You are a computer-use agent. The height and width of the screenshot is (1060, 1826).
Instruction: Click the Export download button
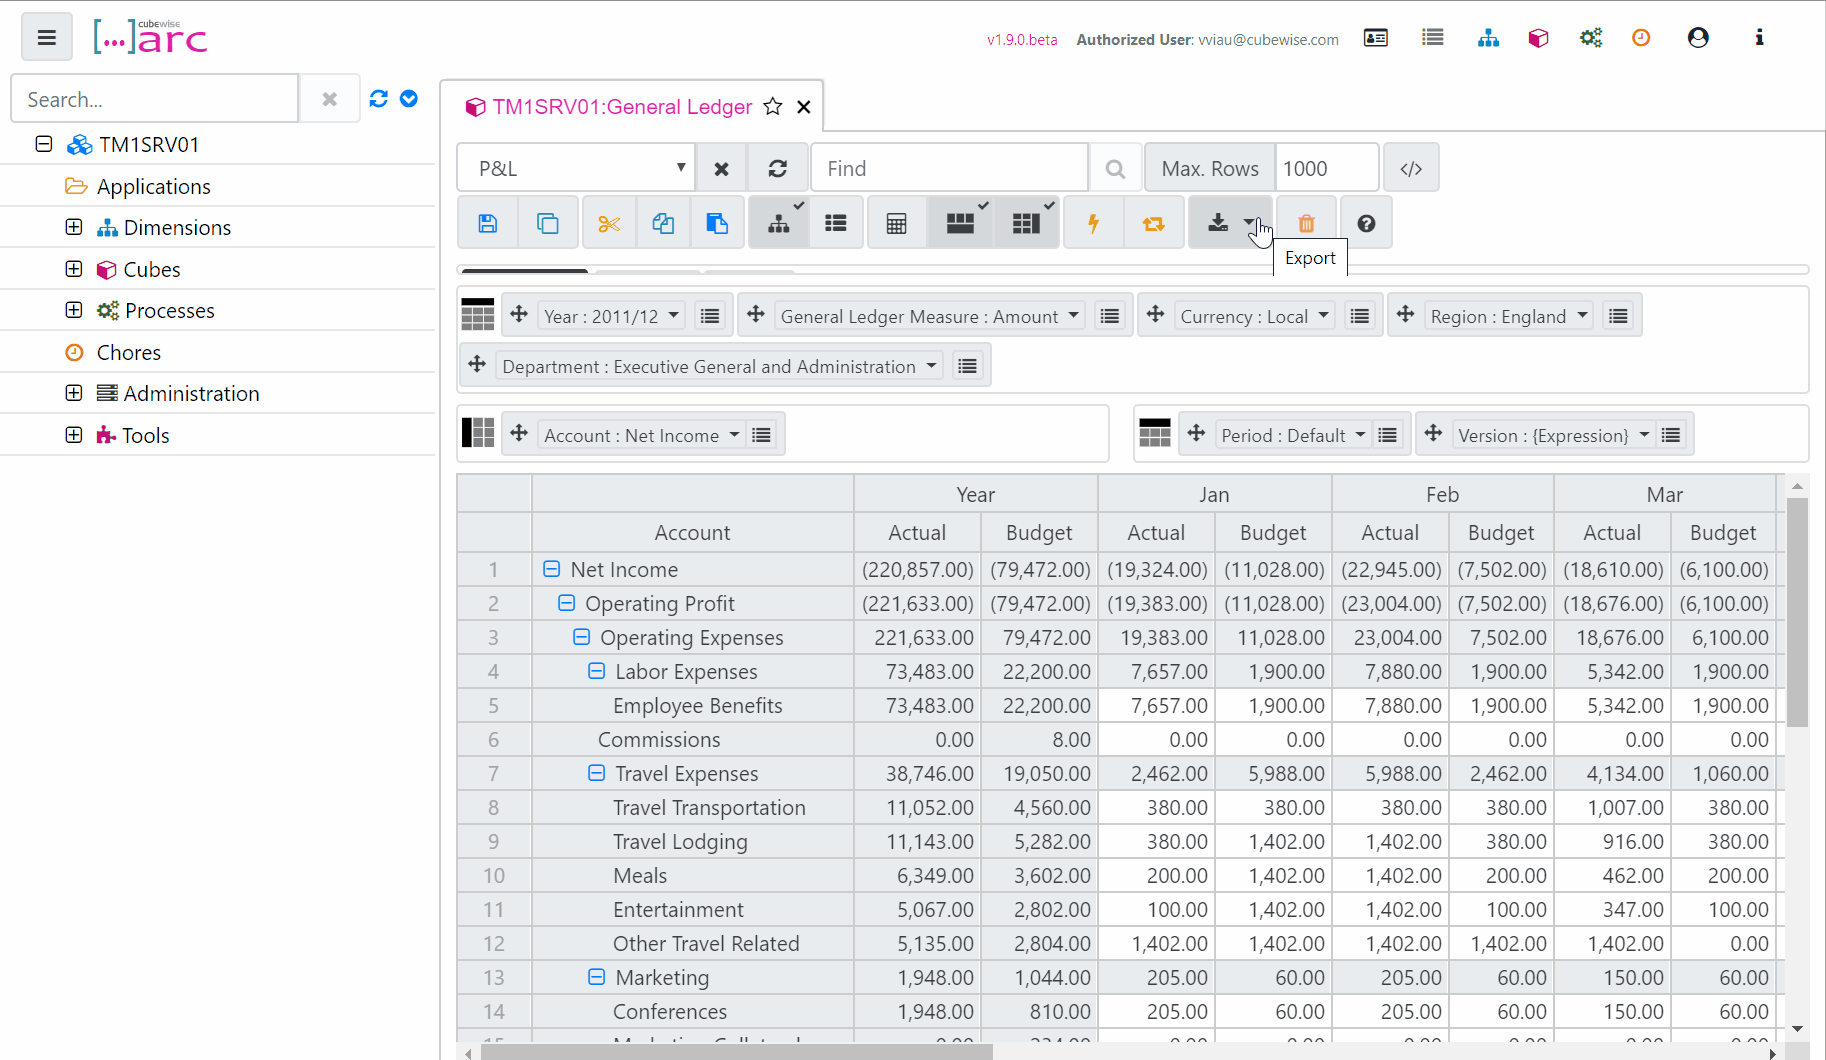(x=1218, y=223)
